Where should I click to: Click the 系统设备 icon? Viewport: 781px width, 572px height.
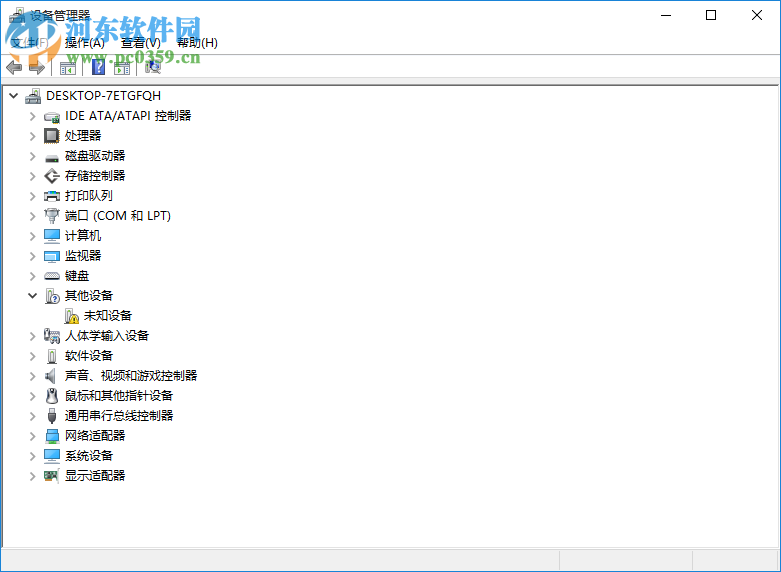(52, 456)
